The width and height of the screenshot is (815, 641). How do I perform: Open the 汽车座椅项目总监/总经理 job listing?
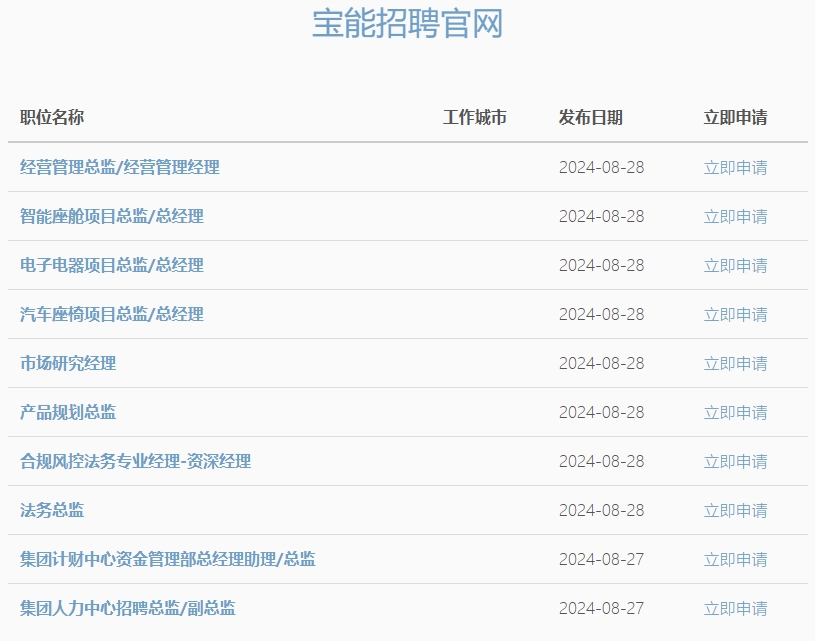pos(112,314)
